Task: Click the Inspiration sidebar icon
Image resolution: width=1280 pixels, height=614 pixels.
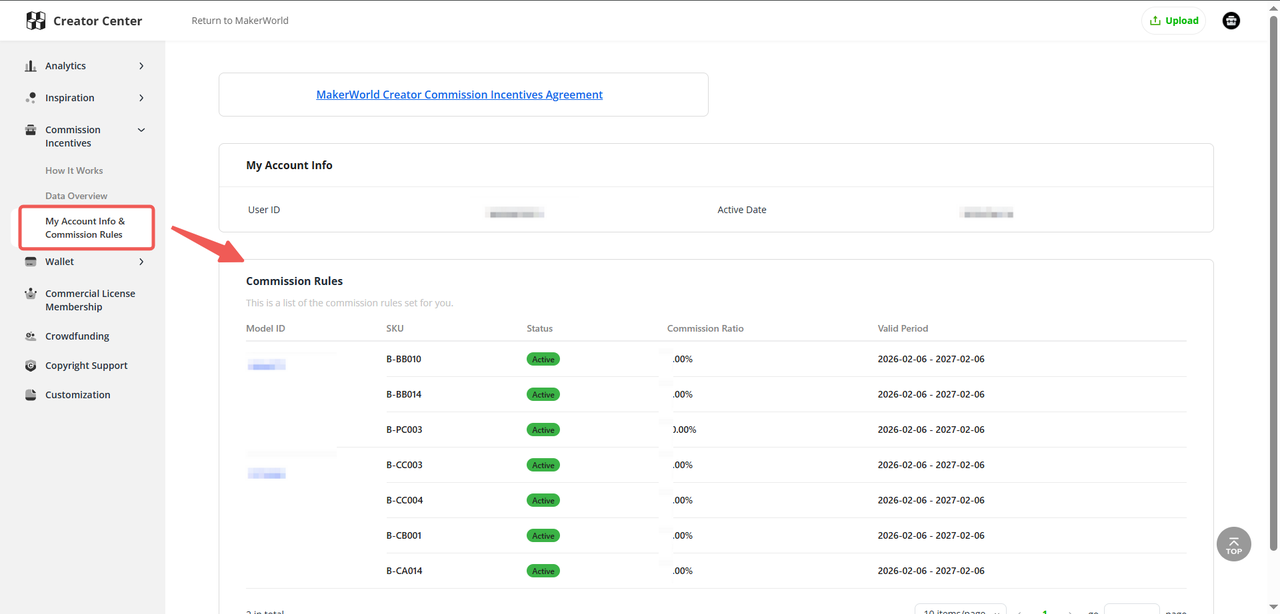Action: tap(31, 98)
